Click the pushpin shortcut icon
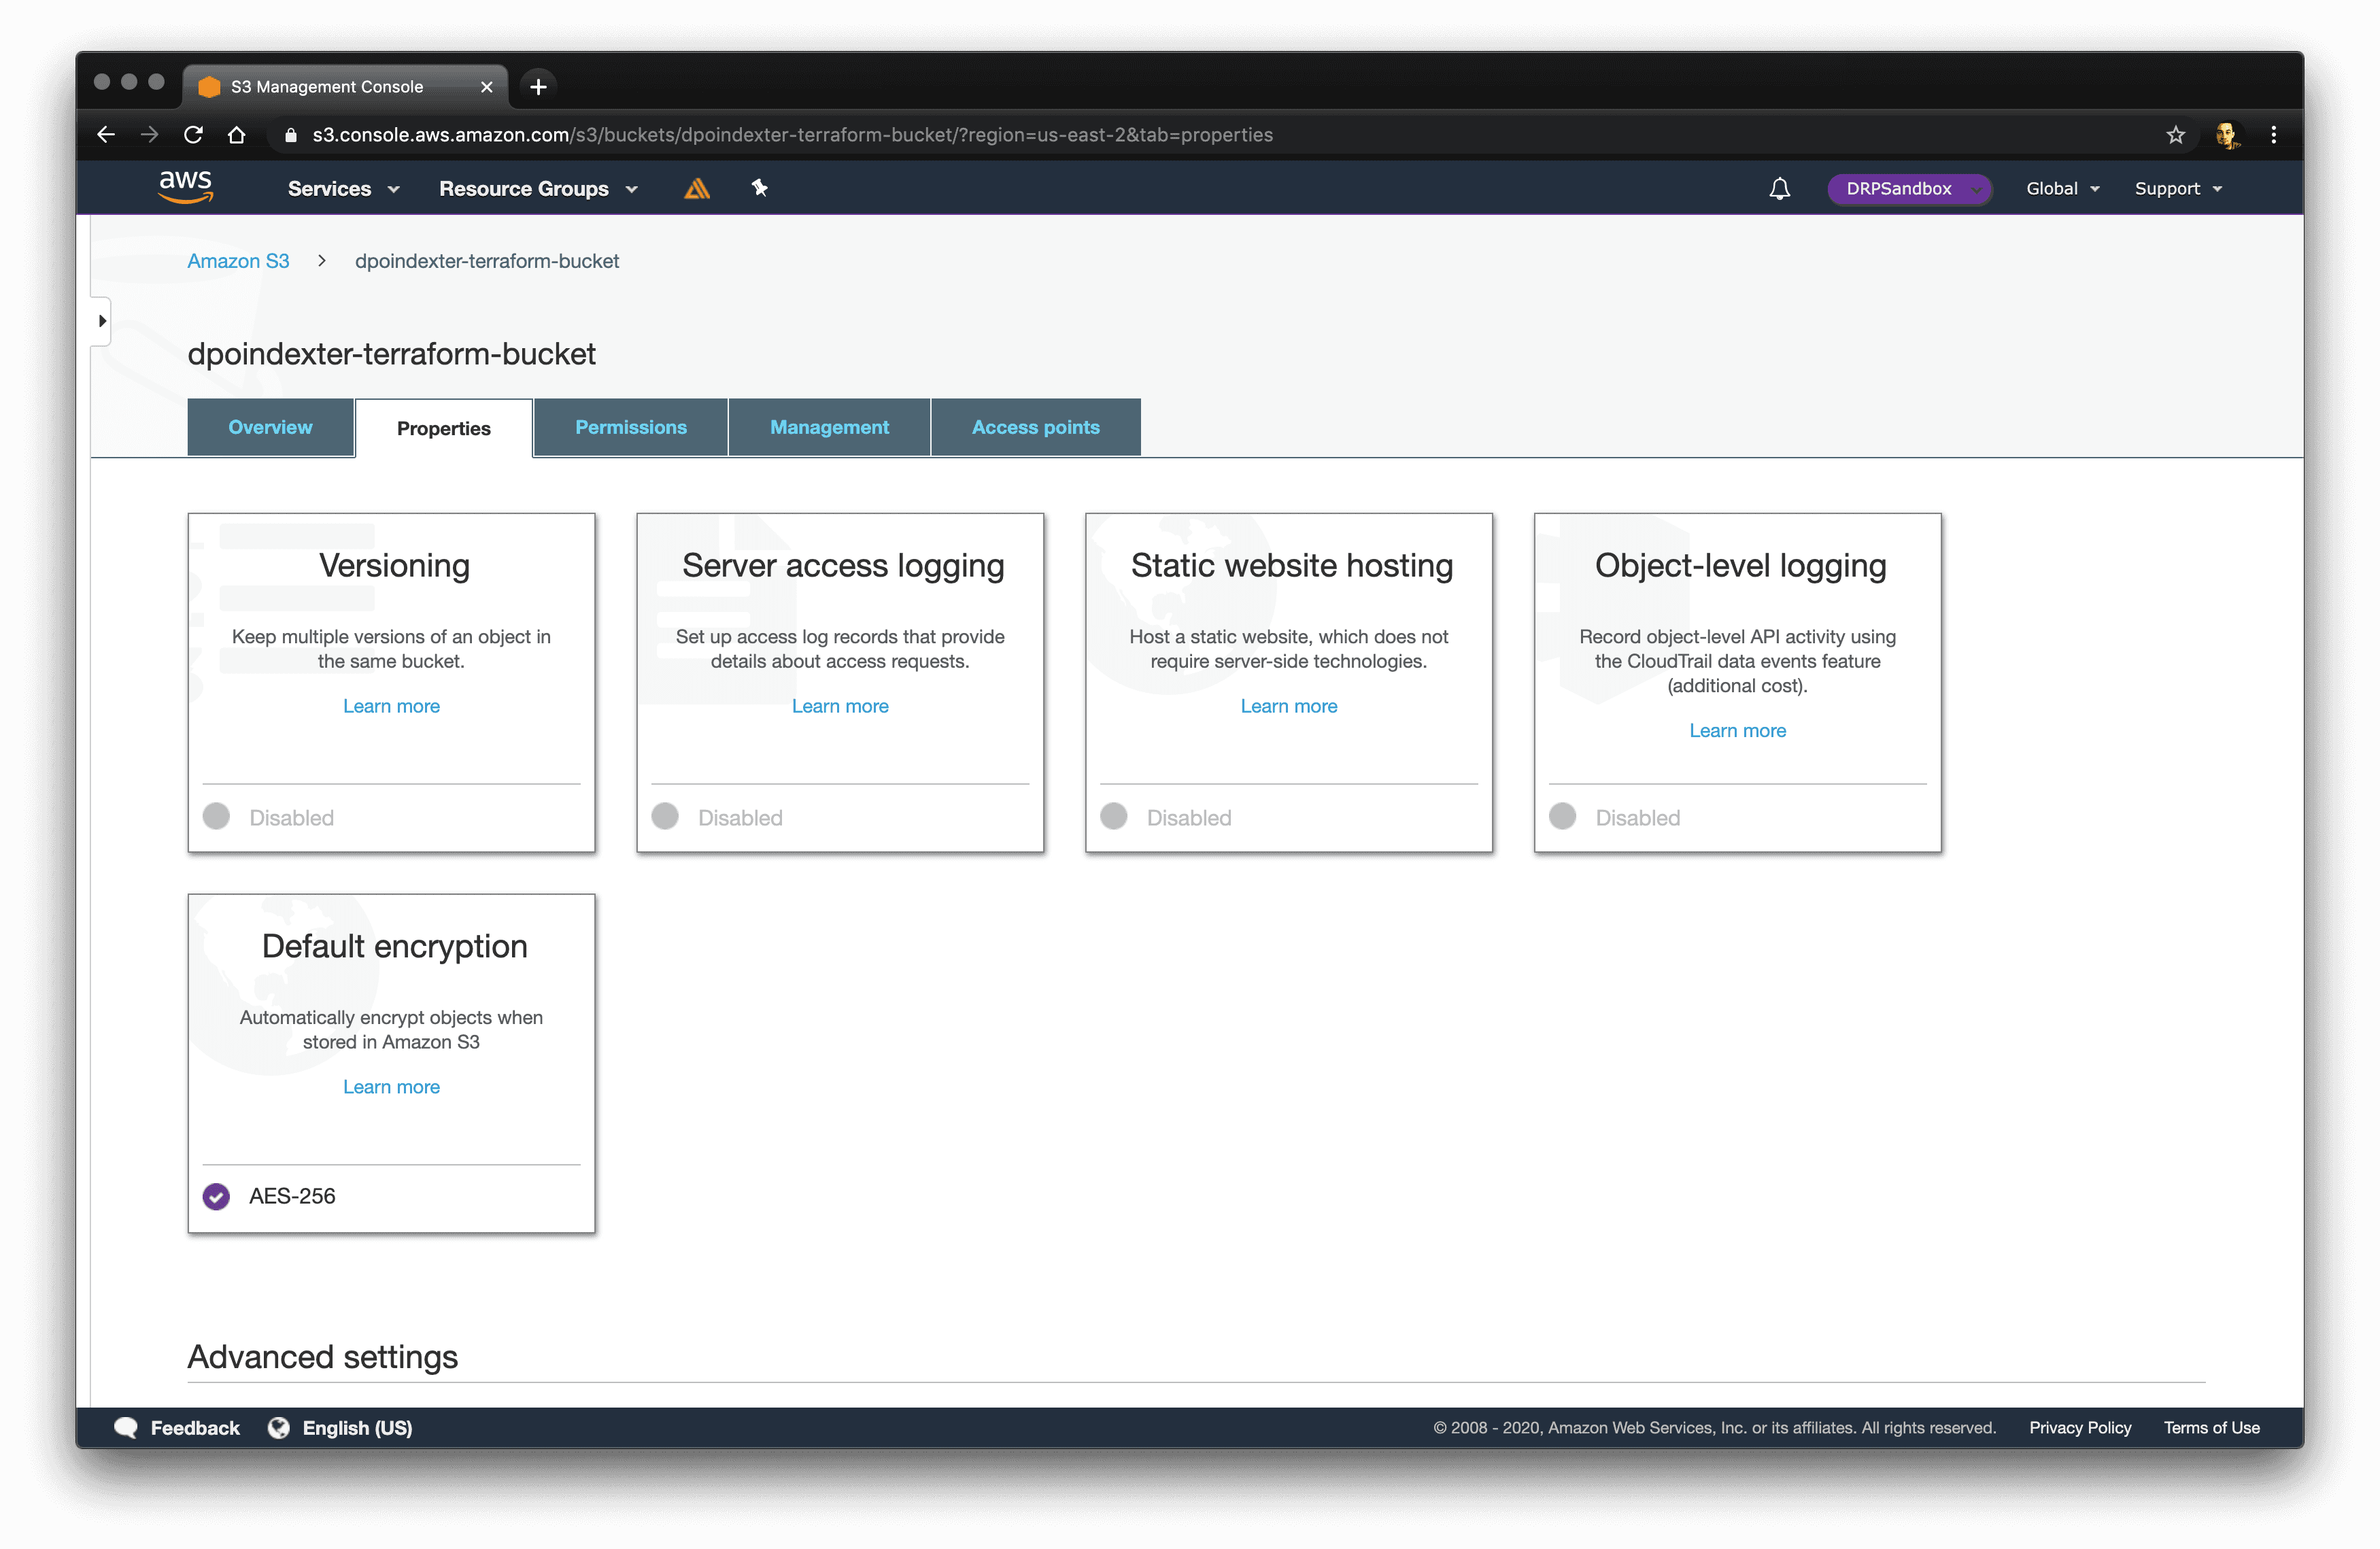The width and height of the screenshot is (2380, 1549). coord(759,188)
